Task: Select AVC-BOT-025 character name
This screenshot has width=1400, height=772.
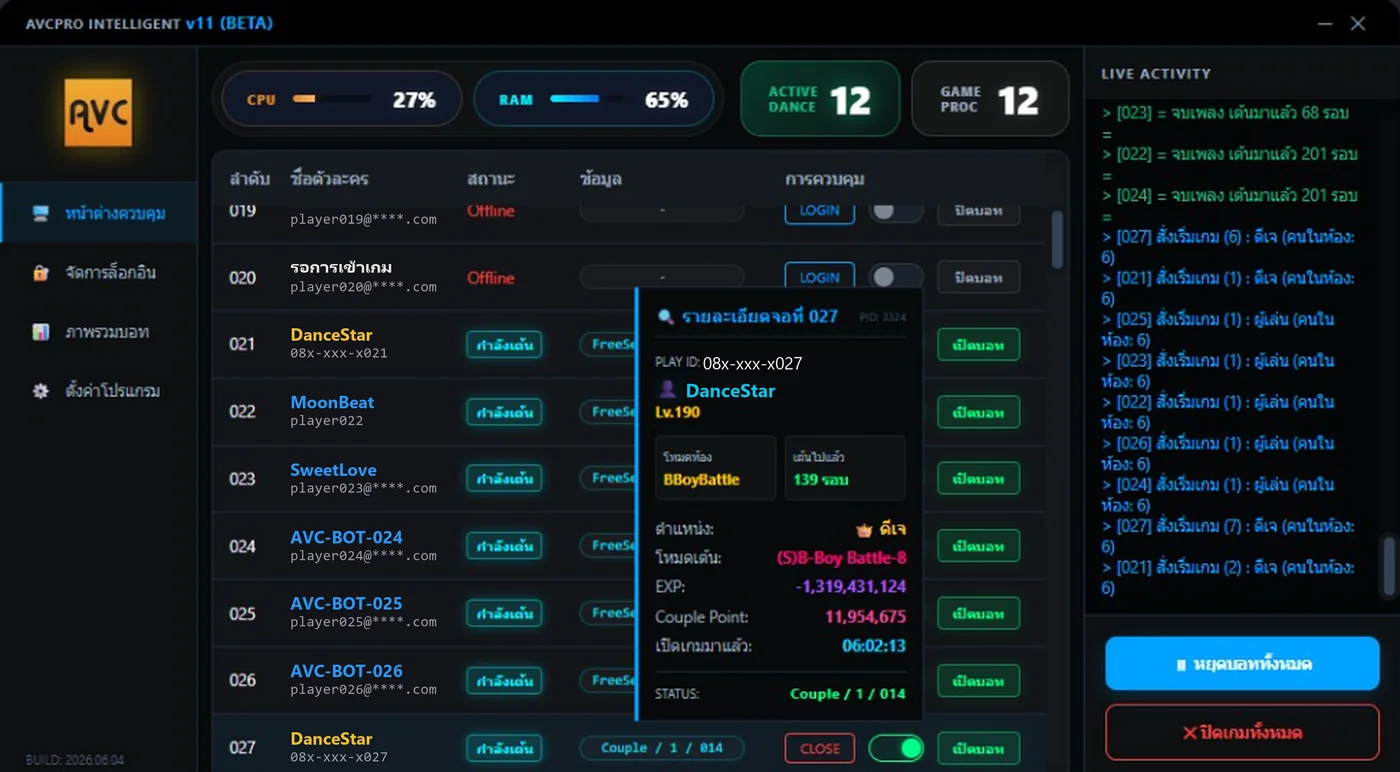Action: tap(346, 604)
